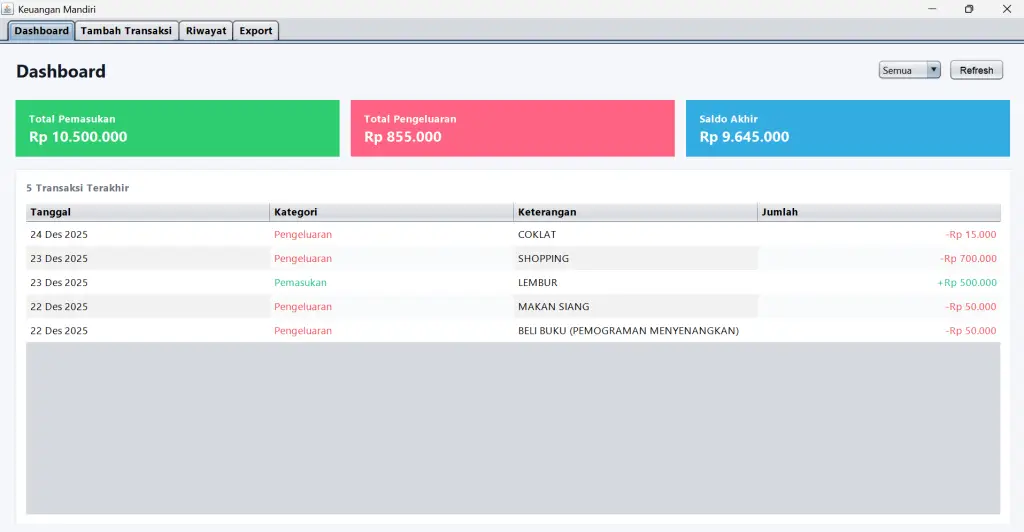Click the Kategori column header
1024x532 pixels.
(x=391, y=212)
